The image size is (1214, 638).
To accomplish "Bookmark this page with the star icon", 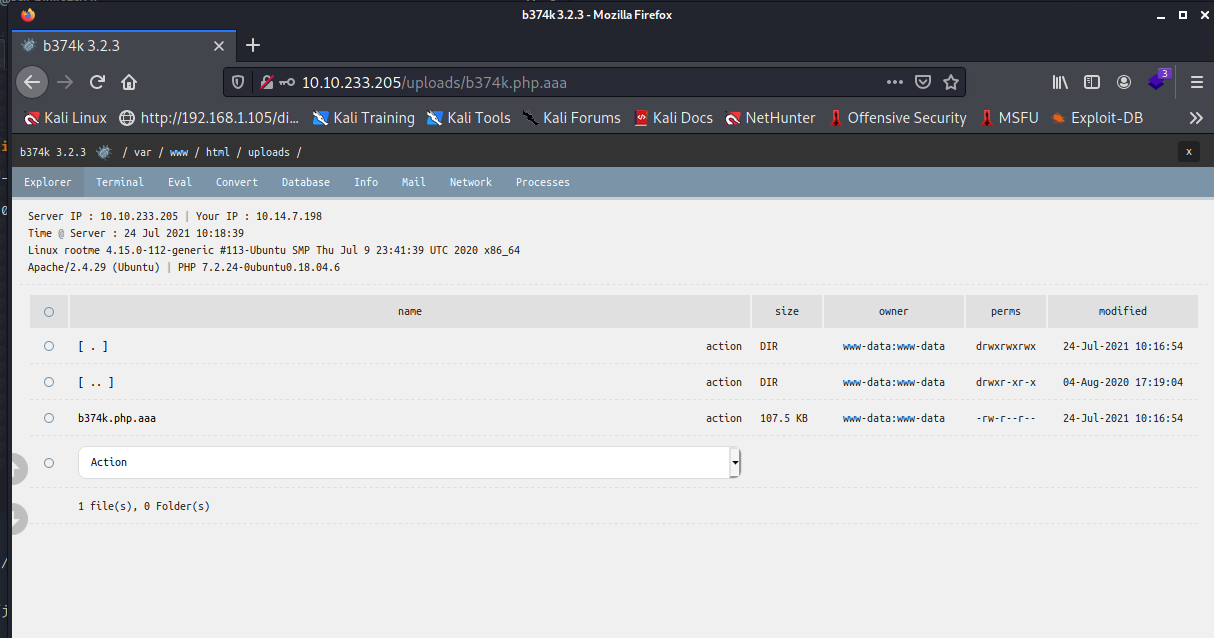I will (x=951, y=82).
